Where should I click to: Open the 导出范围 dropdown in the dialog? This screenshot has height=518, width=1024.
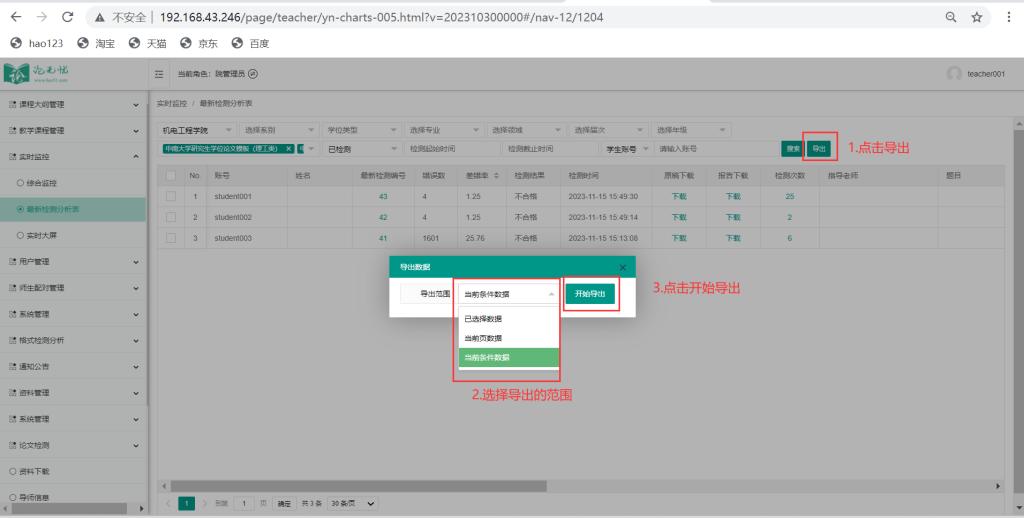507,294
